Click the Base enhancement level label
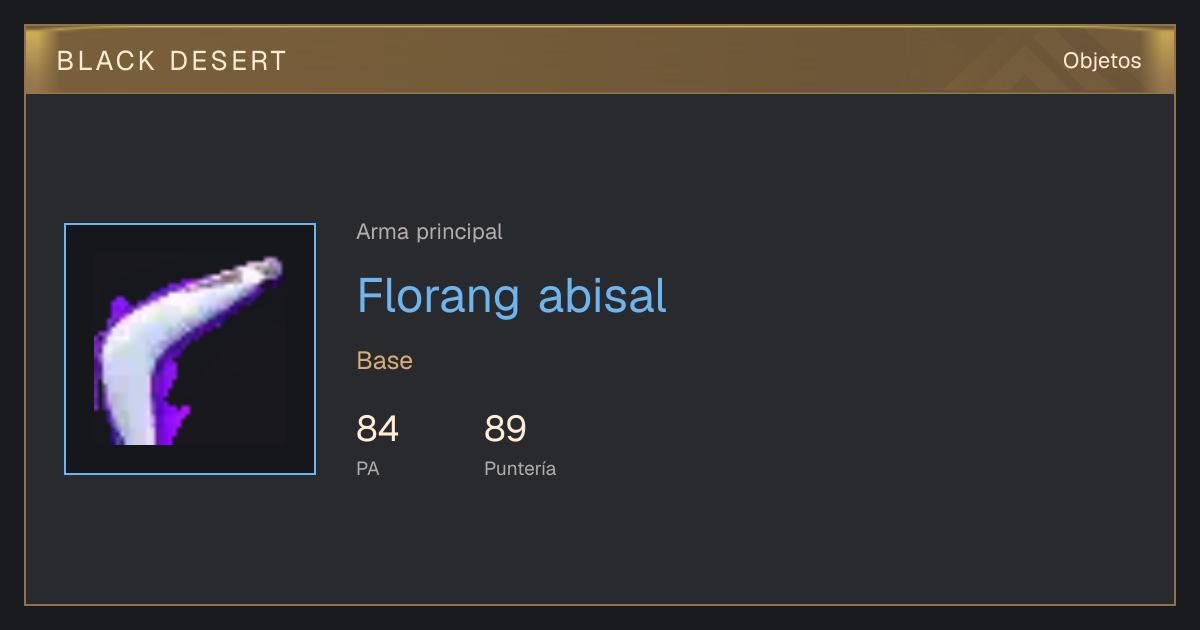The height and width of the screenshot is (630, 1200). [x=385, y=361]
